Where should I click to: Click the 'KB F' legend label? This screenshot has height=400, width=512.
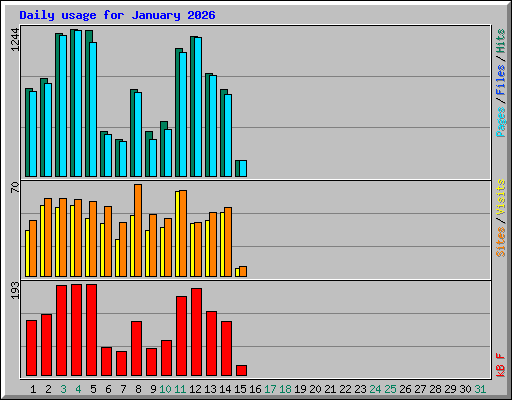coord(501,365)
